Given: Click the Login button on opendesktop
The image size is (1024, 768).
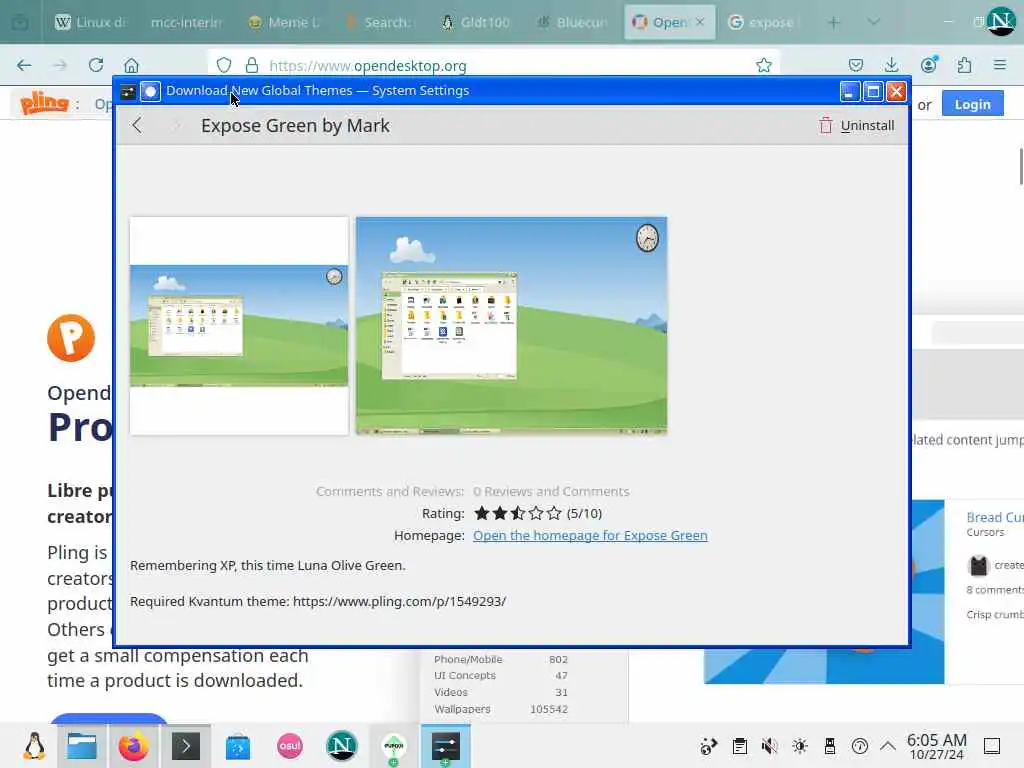Looking at the screenshot, I should click(972, 104).
